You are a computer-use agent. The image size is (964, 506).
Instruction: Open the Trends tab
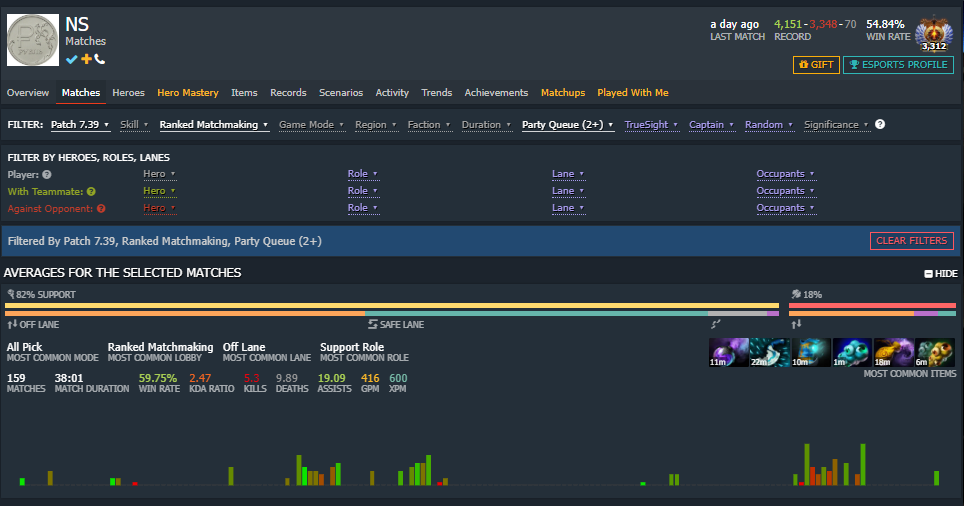click(x=437, y=93)
